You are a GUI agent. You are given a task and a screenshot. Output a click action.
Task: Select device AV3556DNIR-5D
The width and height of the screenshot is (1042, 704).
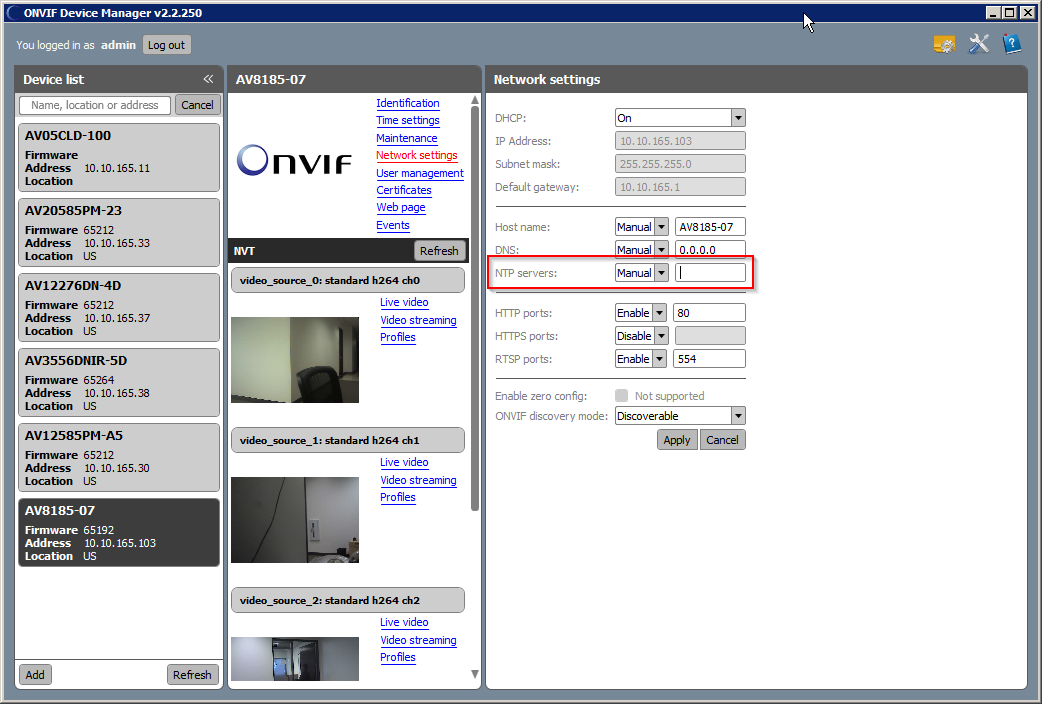(x=119, y=383)
